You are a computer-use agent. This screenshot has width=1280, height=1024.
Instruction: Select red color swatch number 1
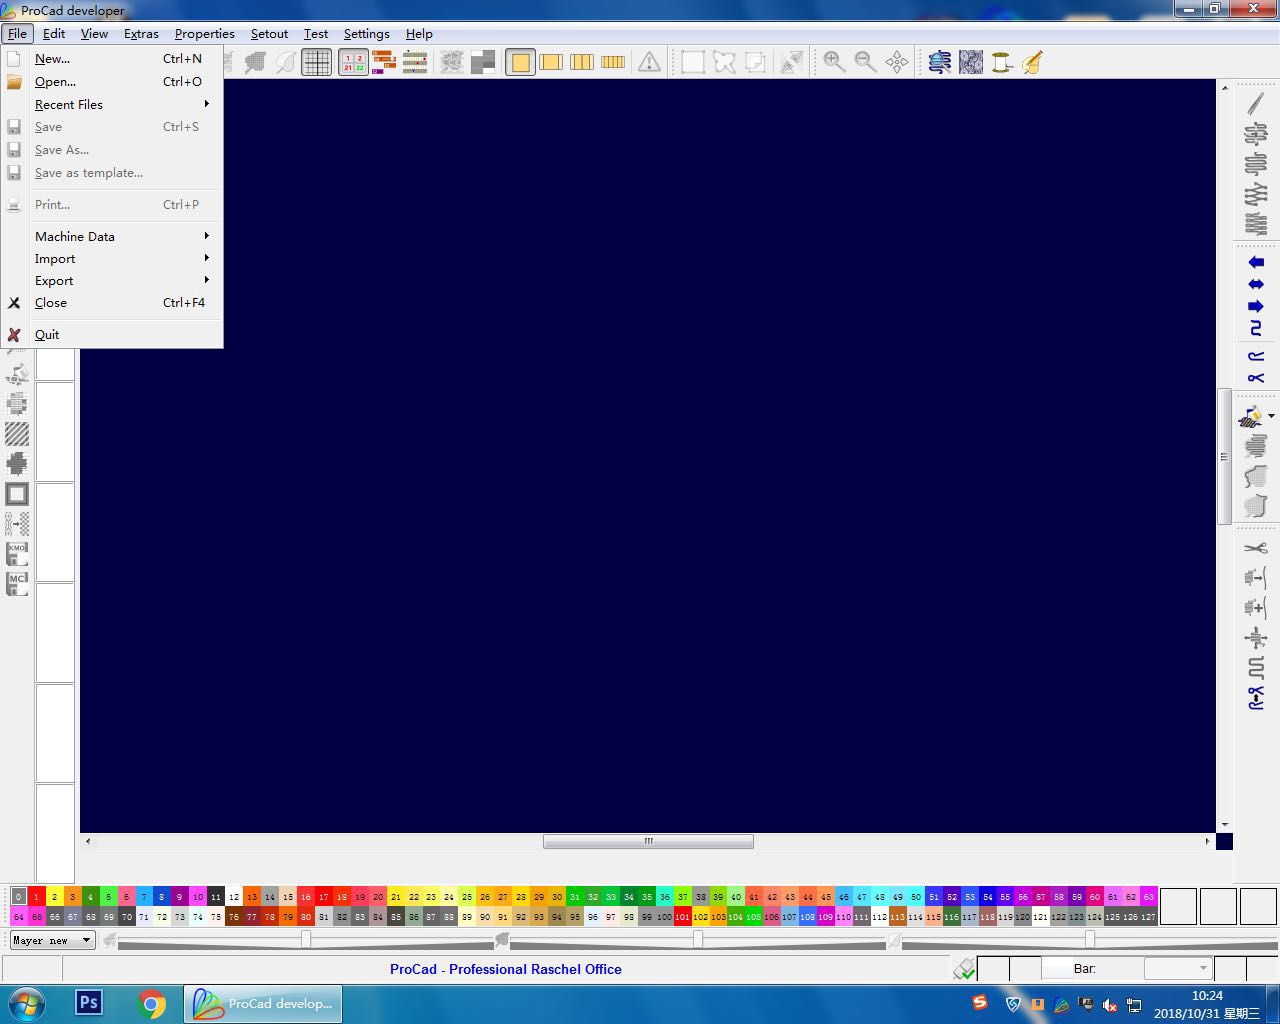click(36, 897)
